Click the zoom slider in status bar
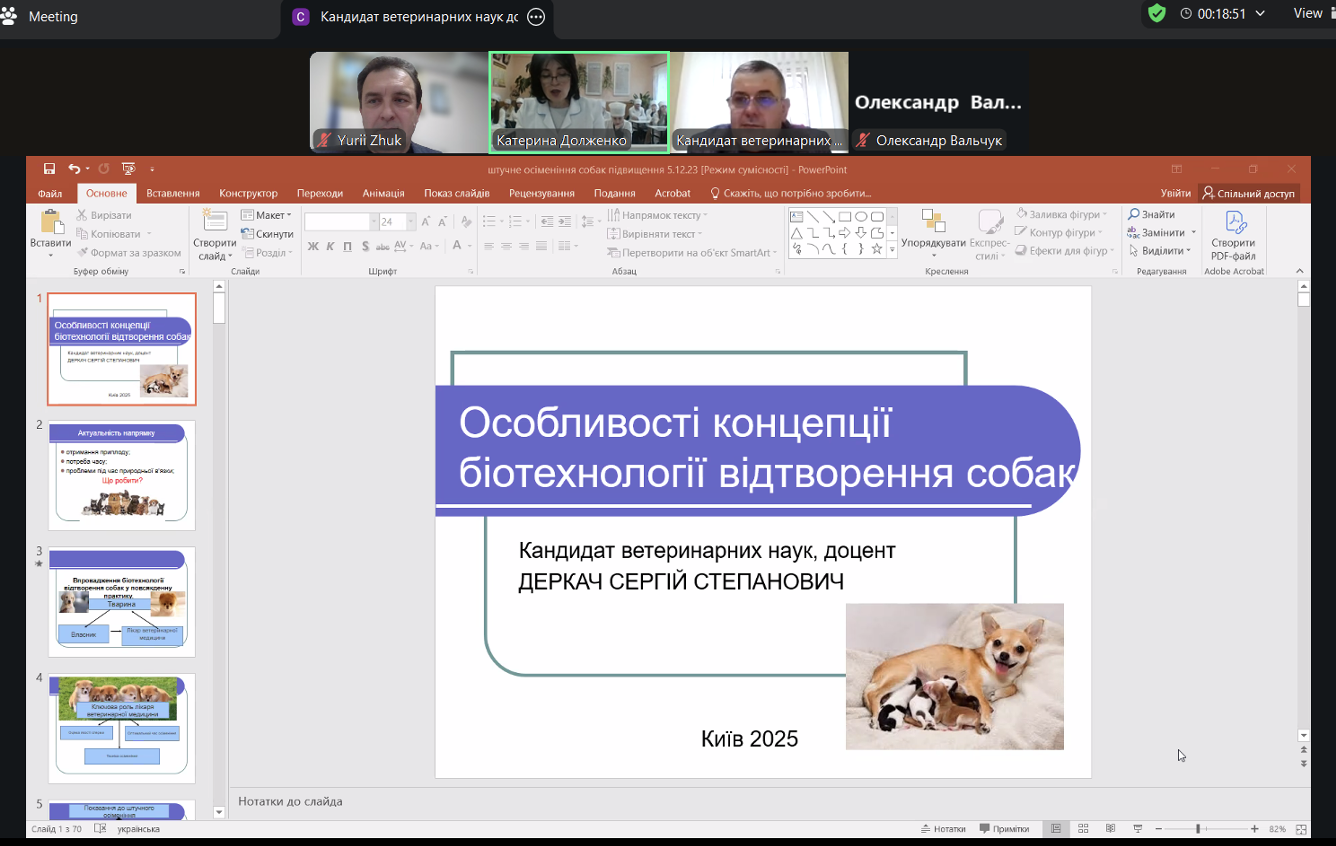This screenshot has height=846, width=1336. tap(1198, 829)
